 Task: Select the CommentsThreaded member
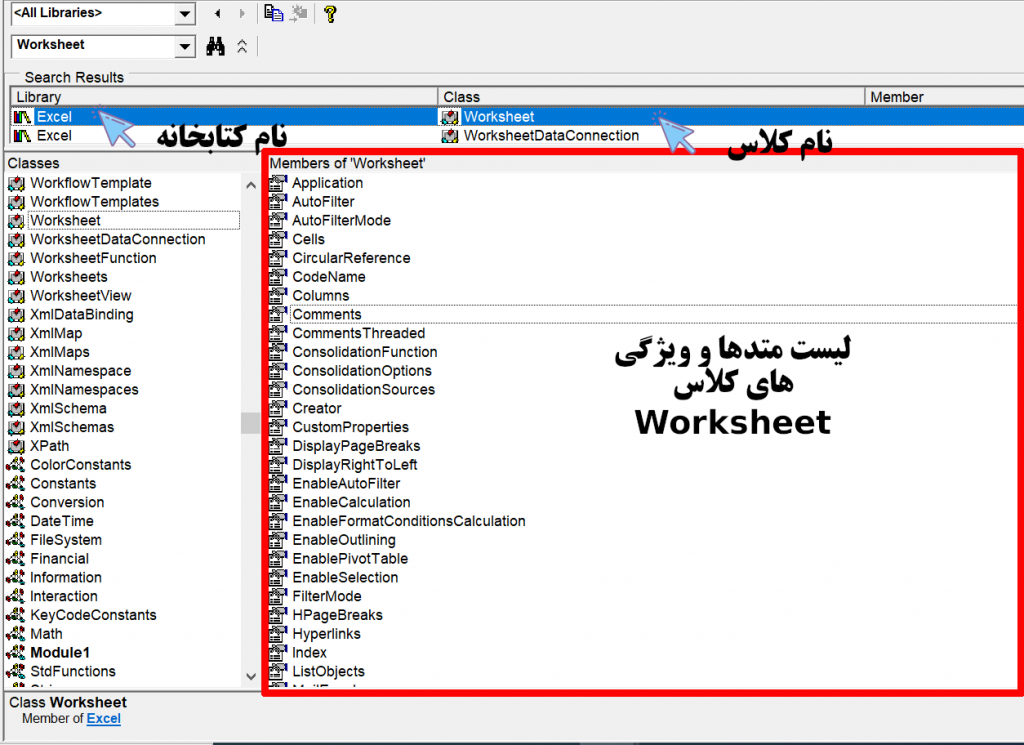[x=359, y=334]
